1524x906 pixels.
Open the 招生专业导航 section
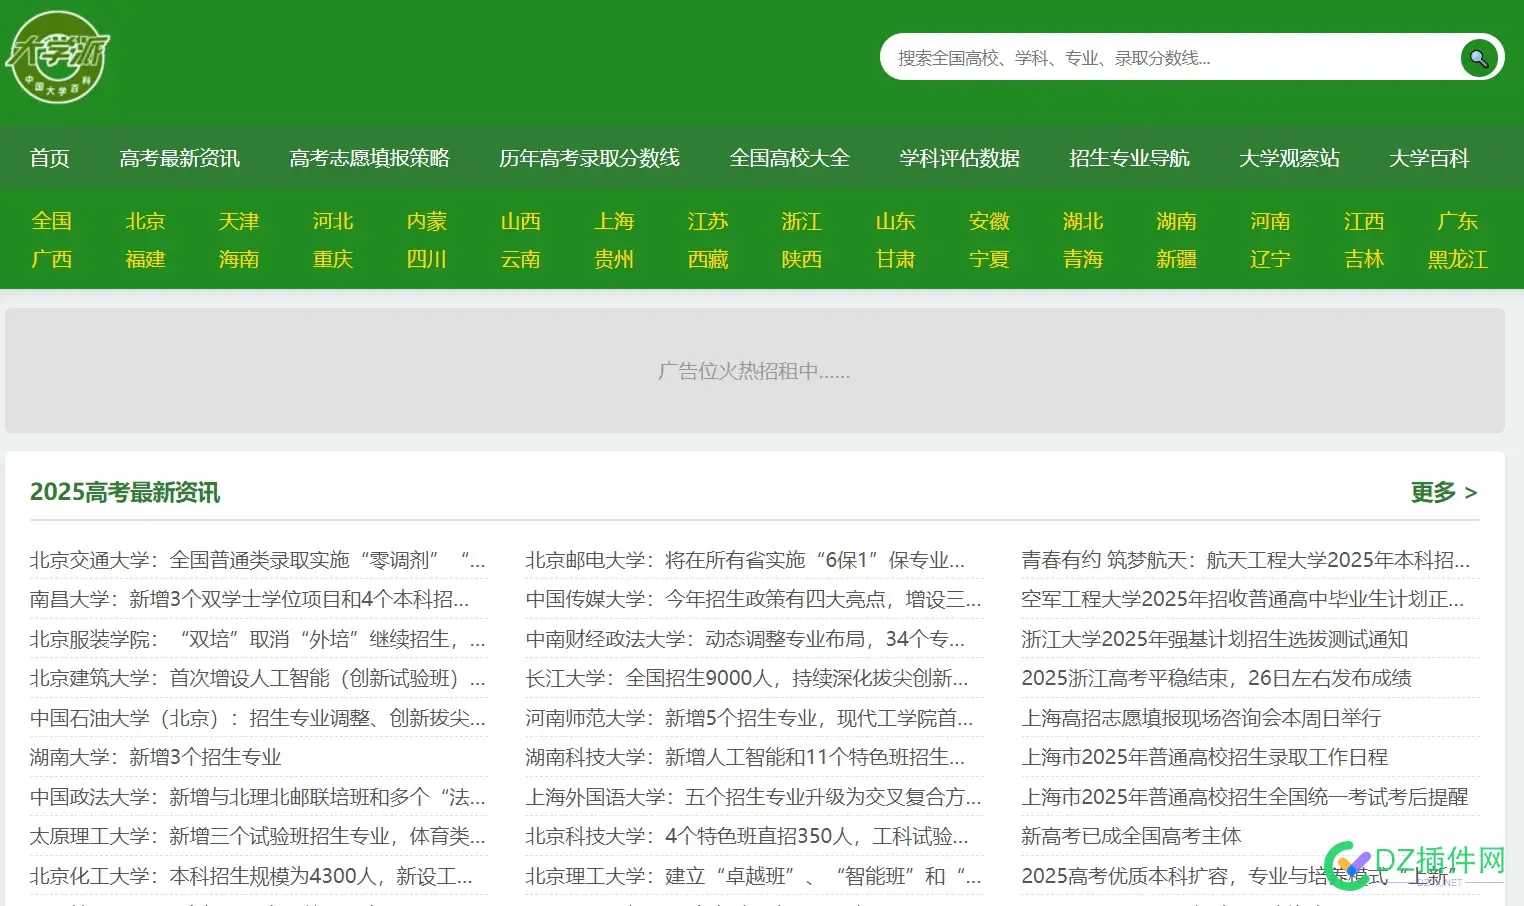click(1129, 157)
